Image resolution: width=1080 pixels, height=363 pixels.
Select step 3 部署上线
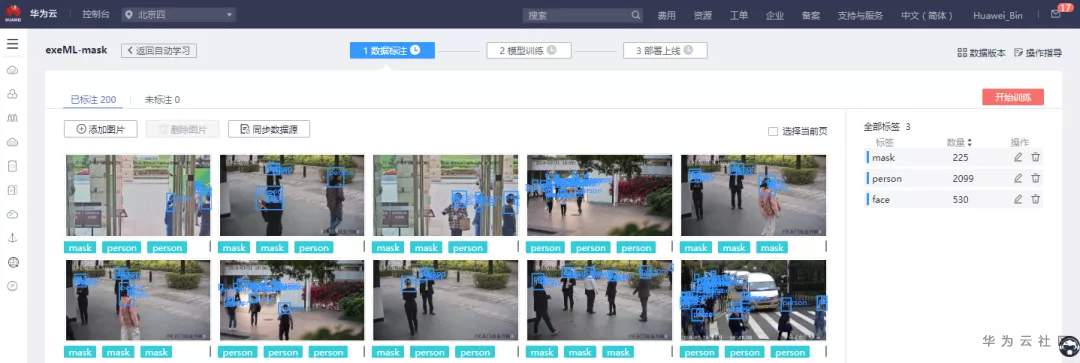665,50
